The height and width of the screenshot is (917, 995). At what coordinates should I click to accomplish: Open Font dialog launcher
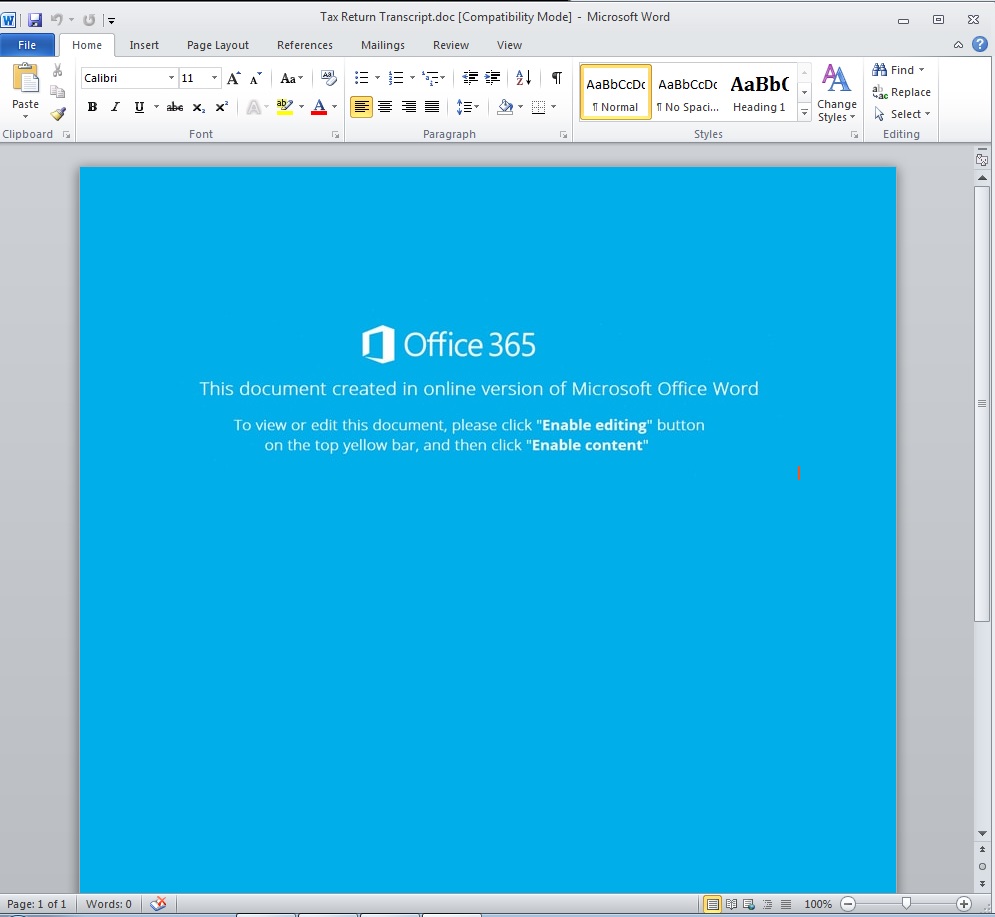pyautogui.click(x=335, y=135)
